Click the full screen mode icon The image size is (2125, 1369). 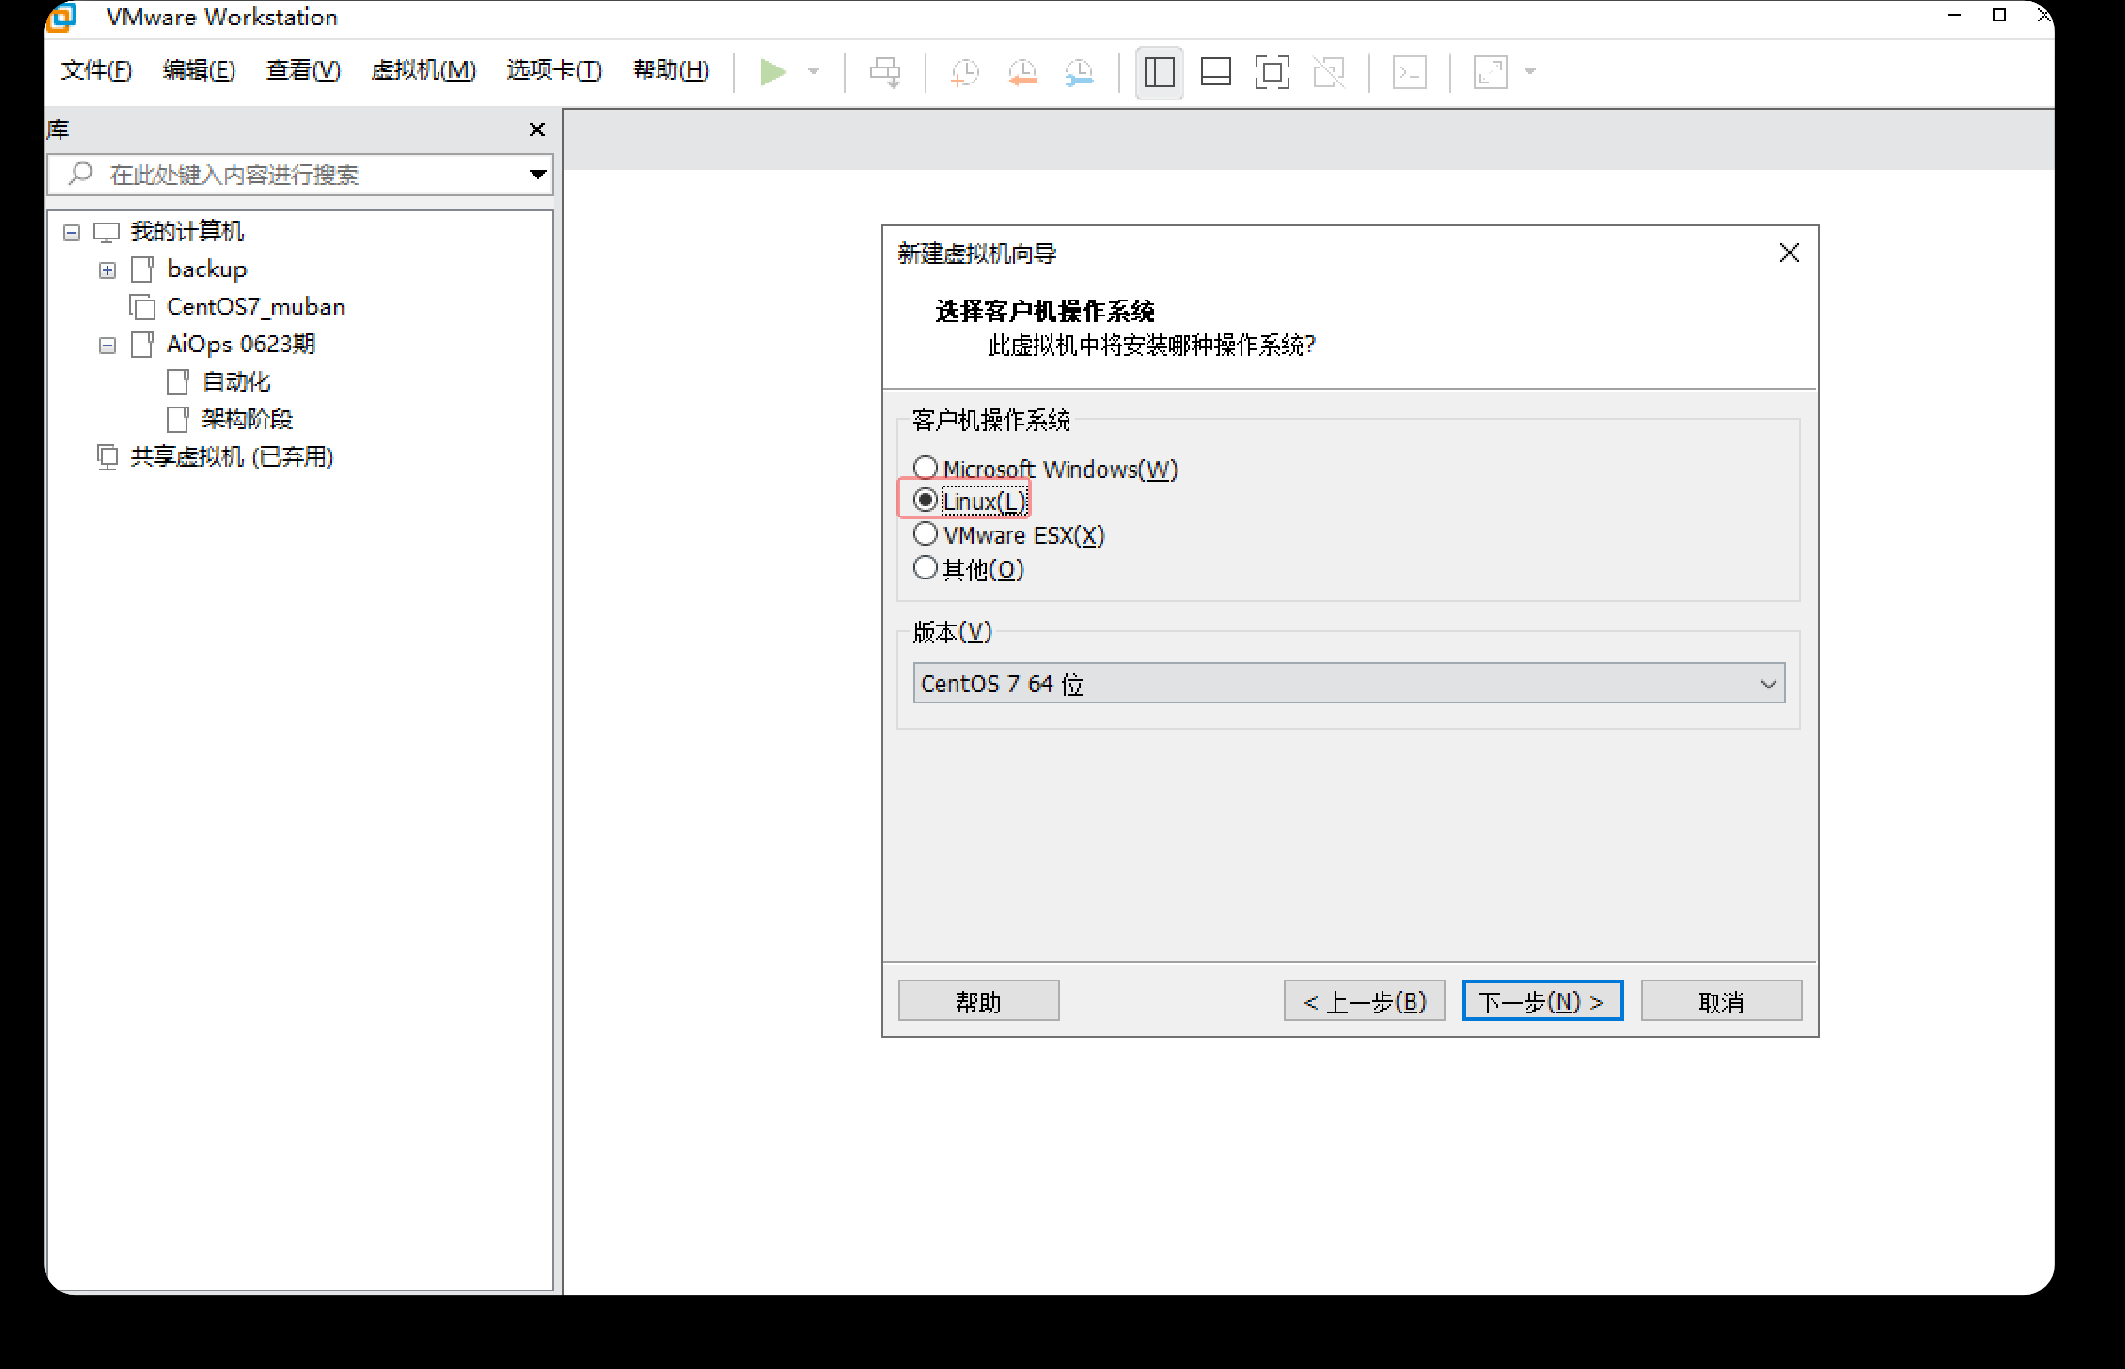1272,72
